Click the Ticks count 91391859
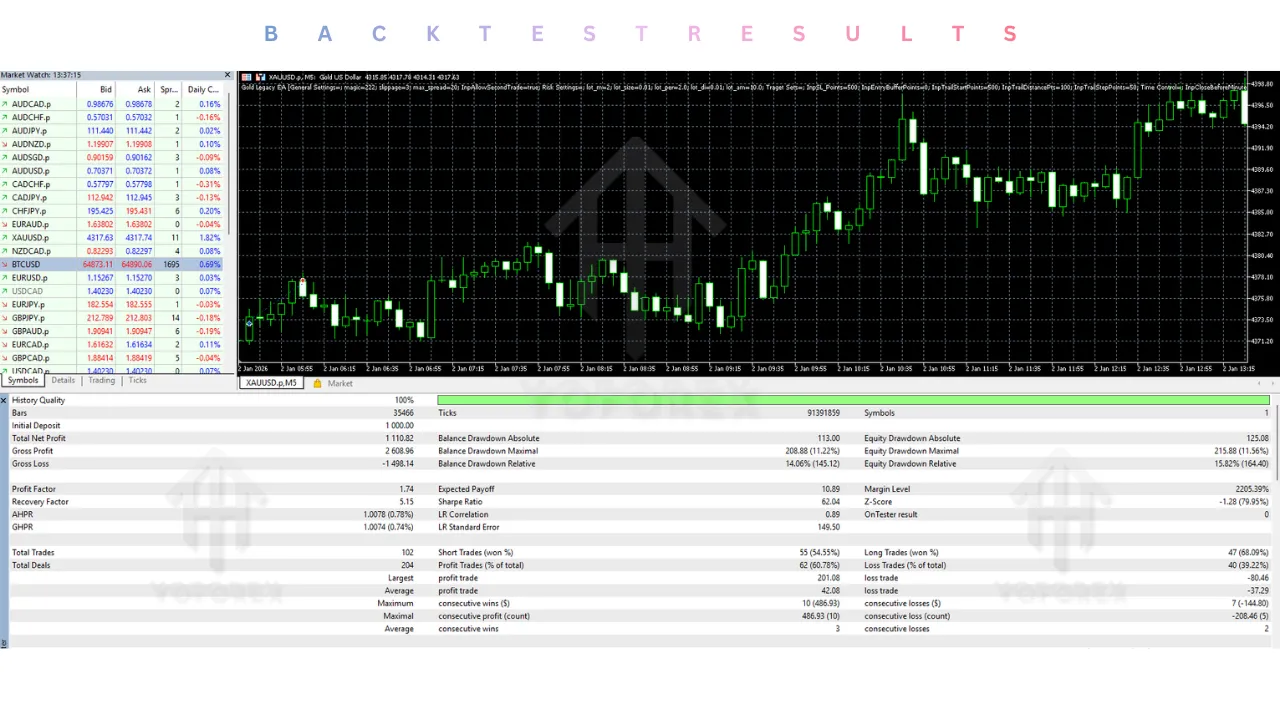 coord(823,413)
